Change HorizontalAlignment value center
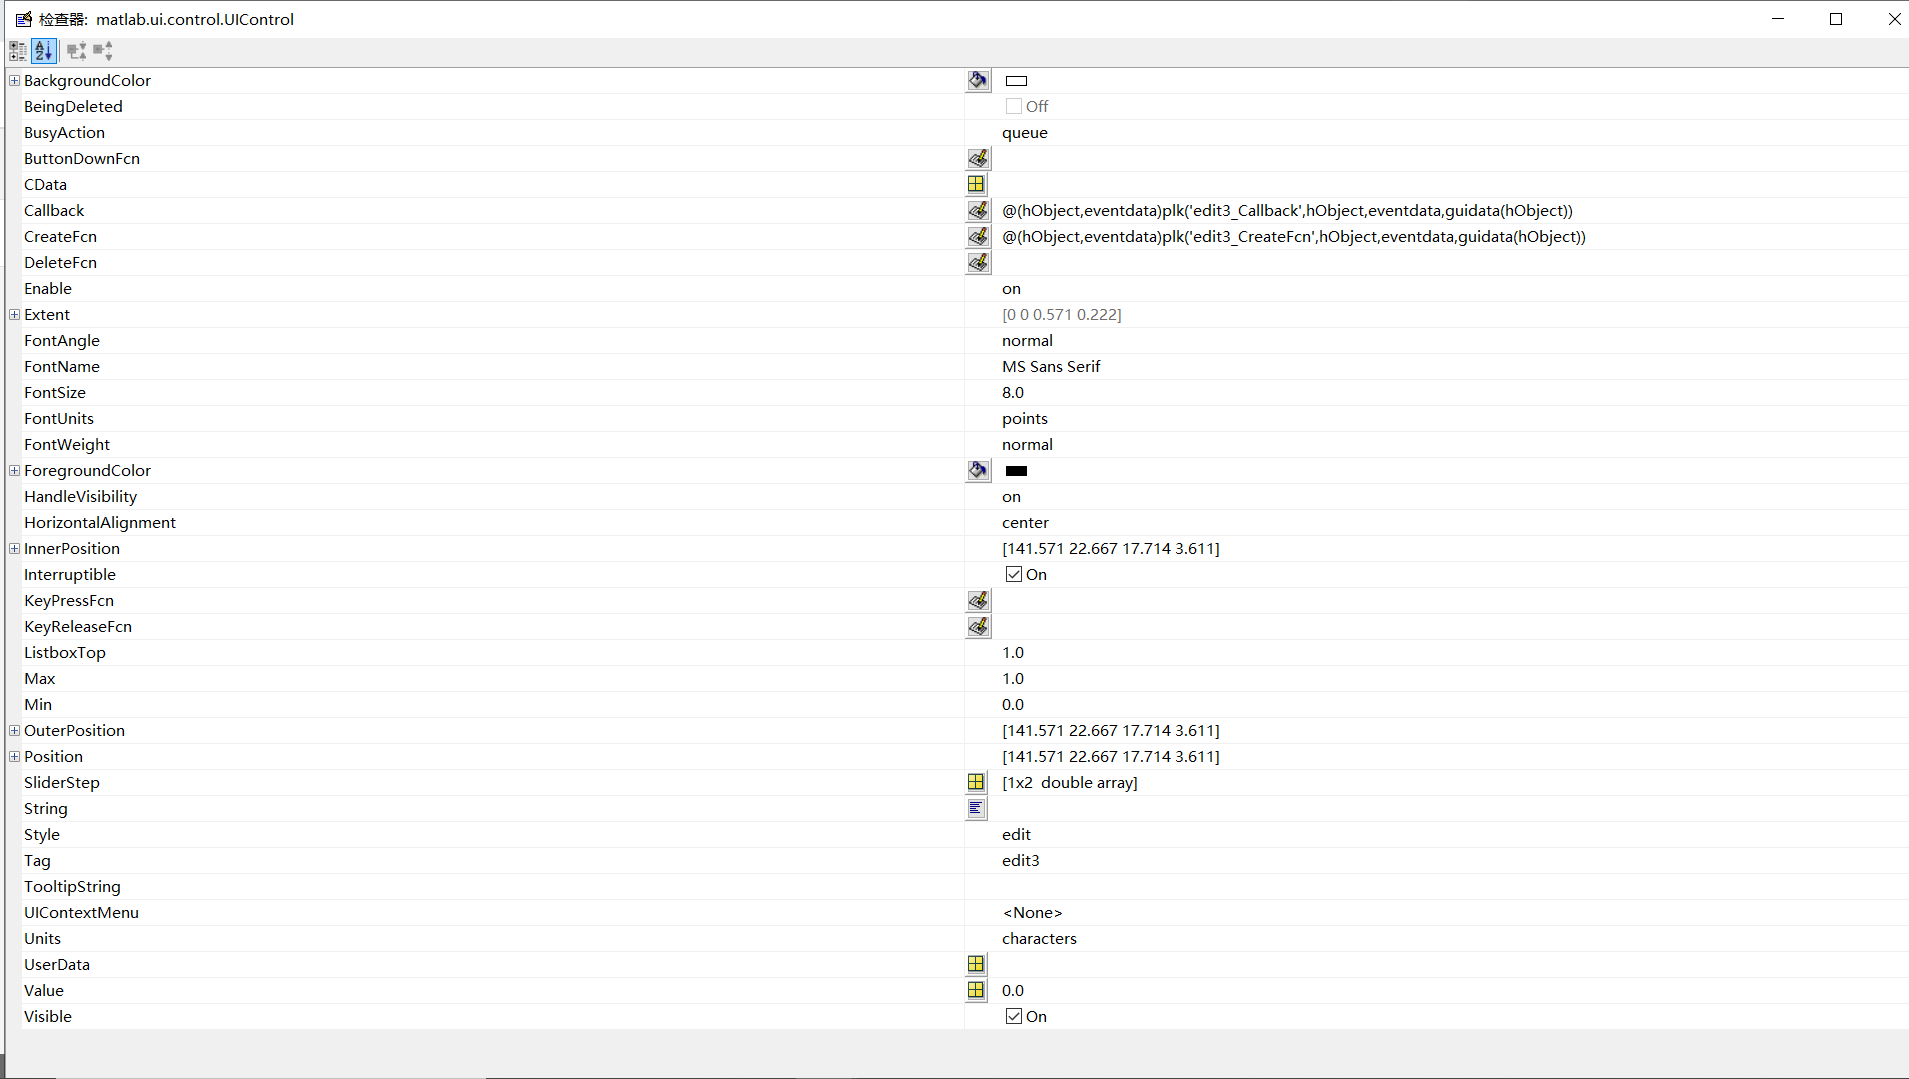 pos(1025,522)
